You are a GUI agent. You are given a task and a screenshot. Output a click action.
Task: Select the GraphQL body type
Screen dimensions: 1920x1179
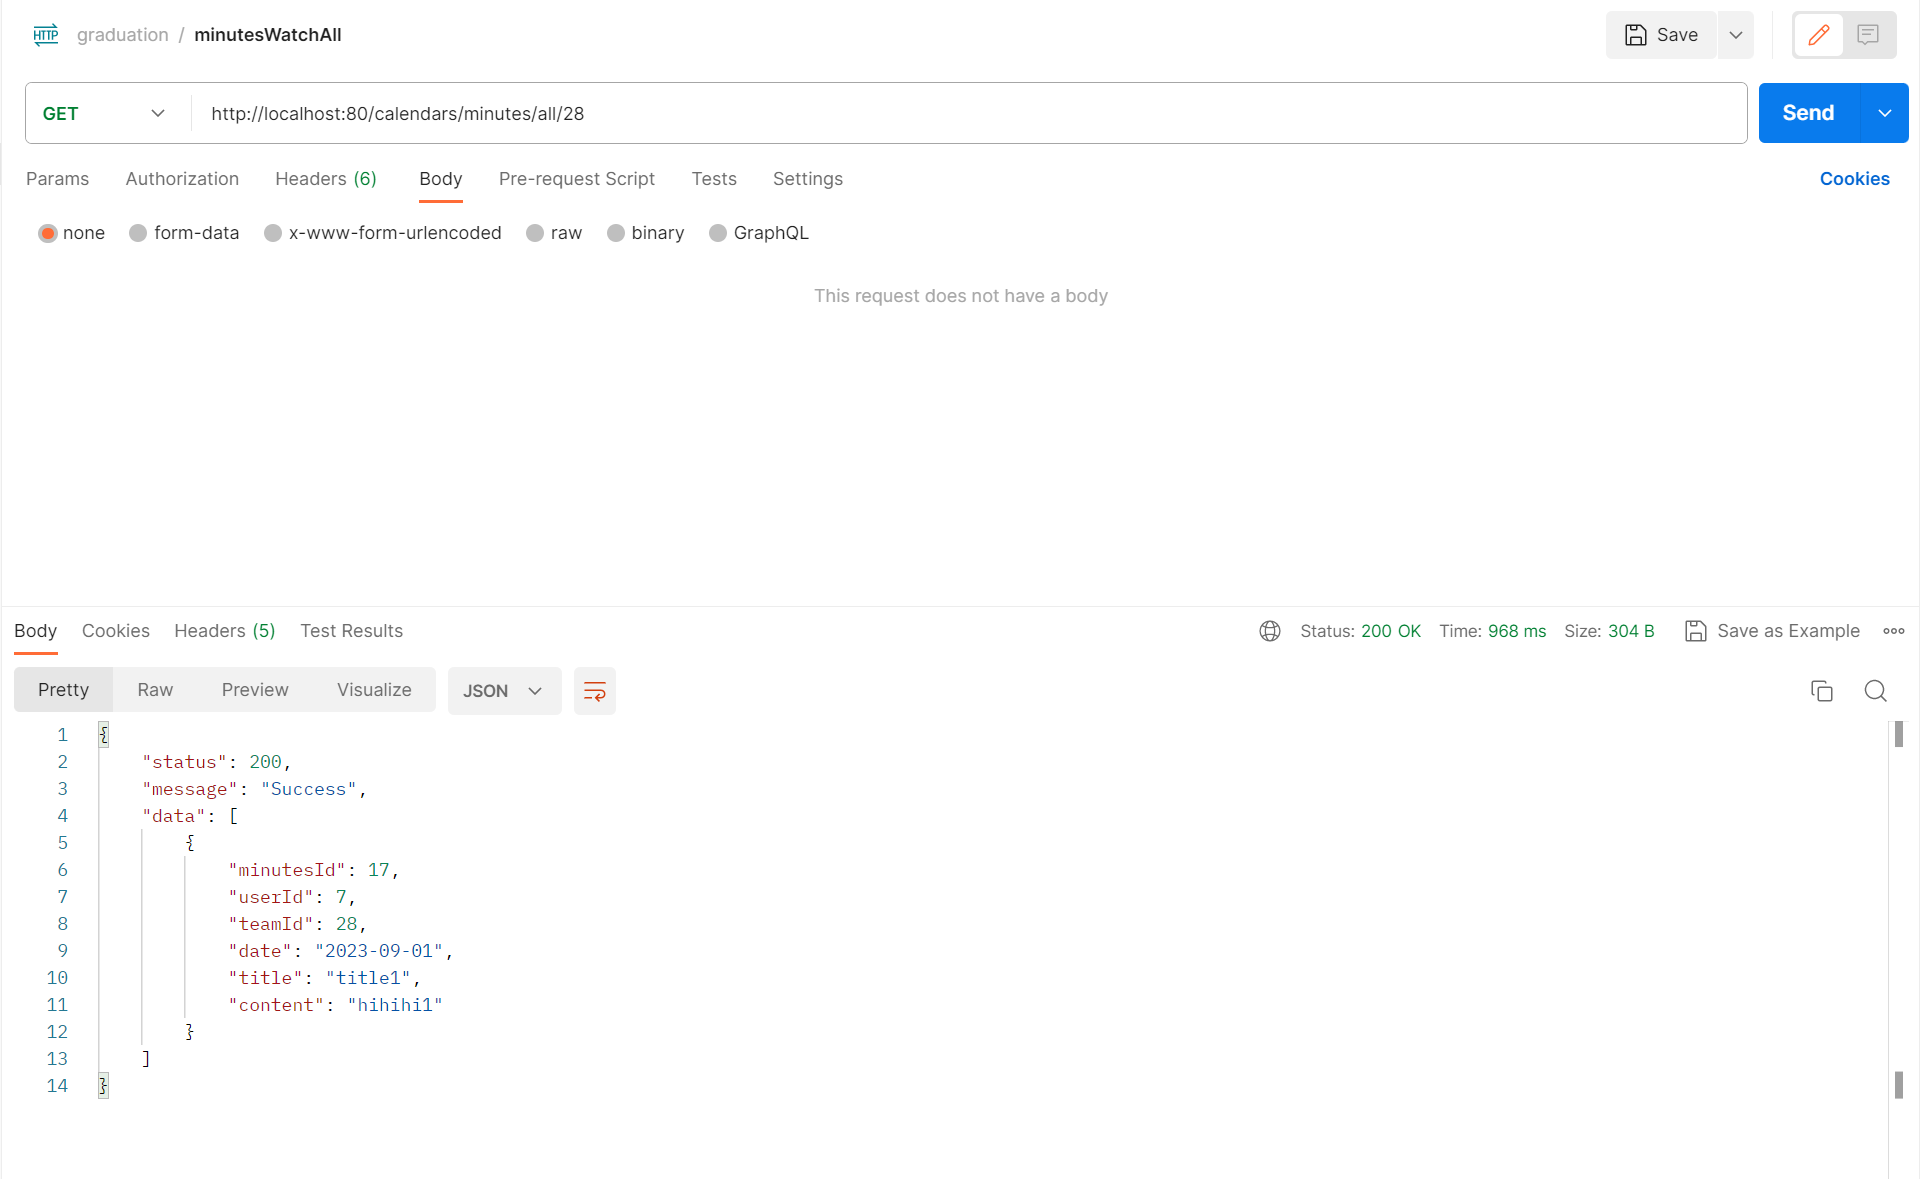(x=759, y=233)
